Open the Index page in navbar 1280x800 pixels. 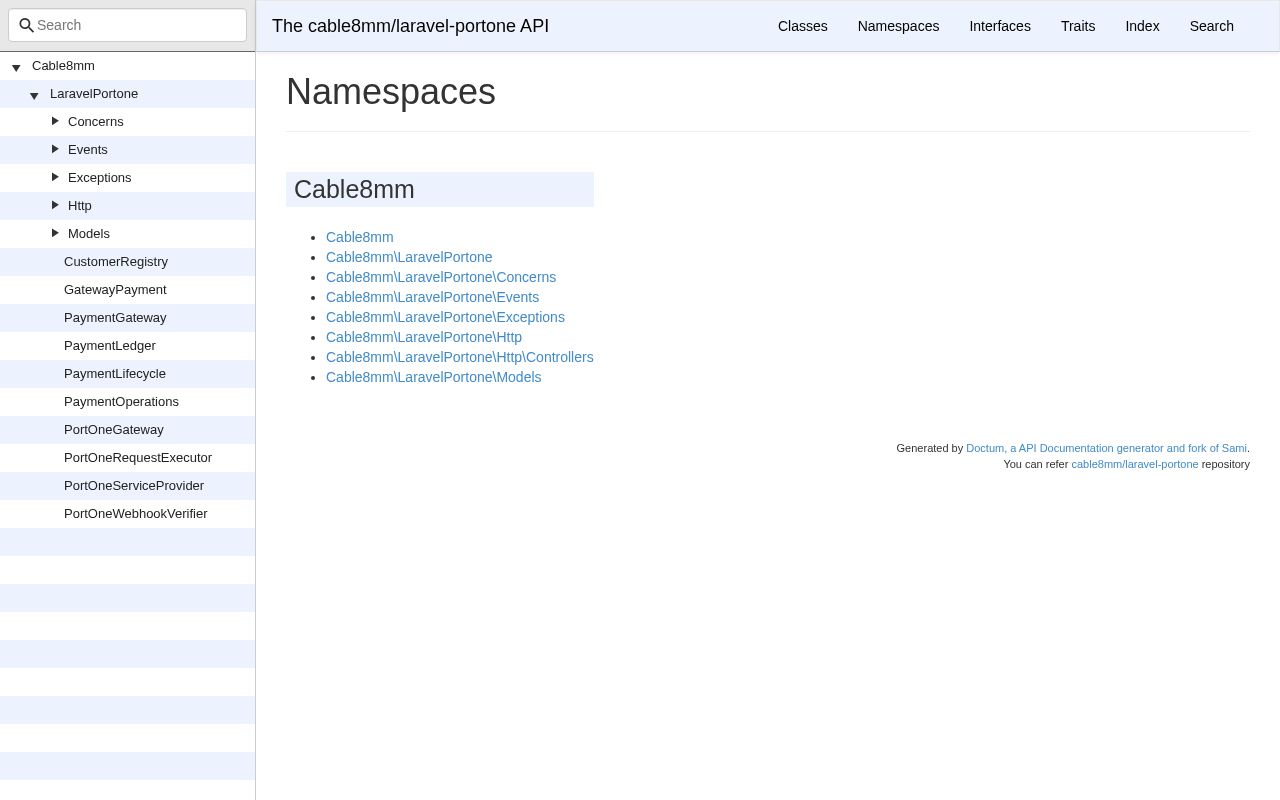pyautogui.click(x=1142, y=26)
